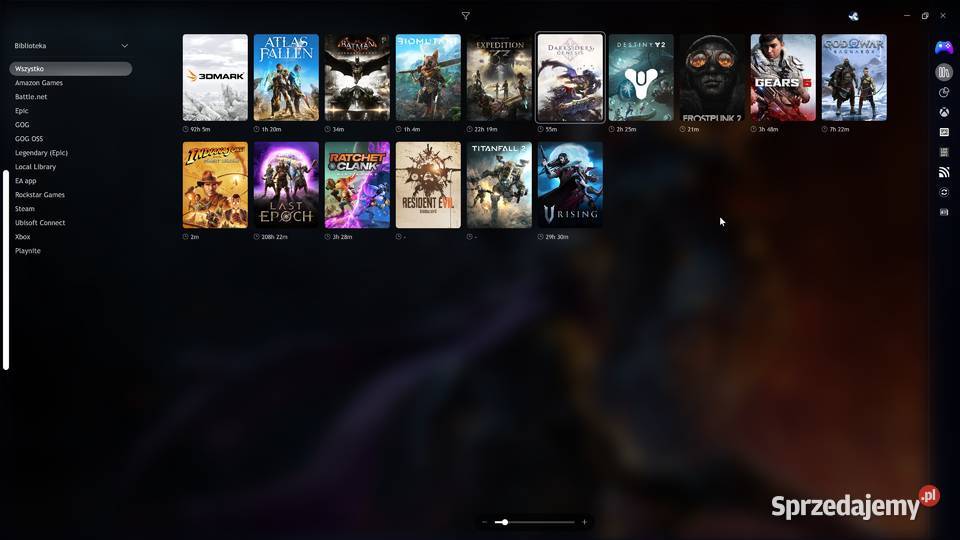Select Frostpunk 2 cover
960x540 pixels.
click(x=712, y=77)
